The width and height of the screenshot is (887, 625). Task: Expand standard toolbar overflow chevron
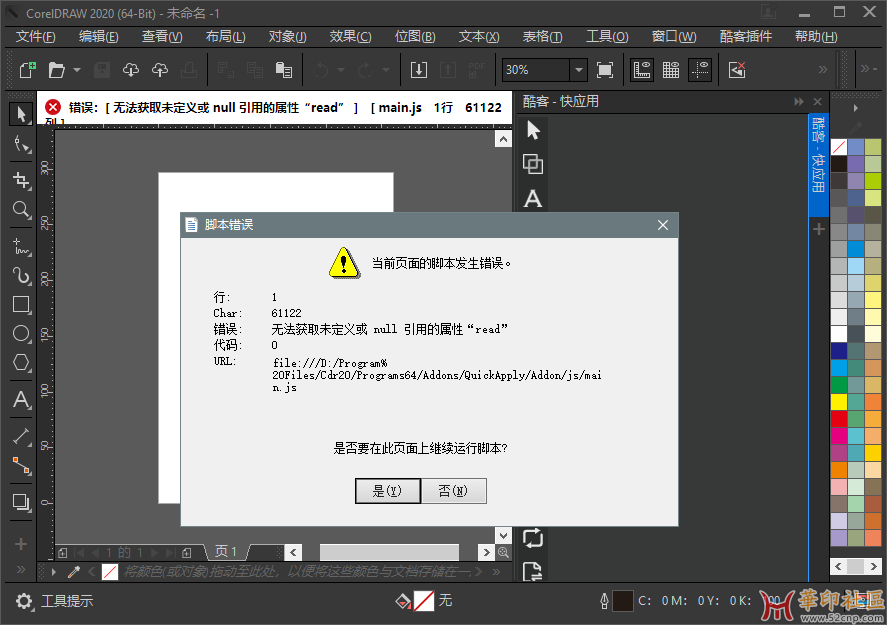[x=823, y=70]
